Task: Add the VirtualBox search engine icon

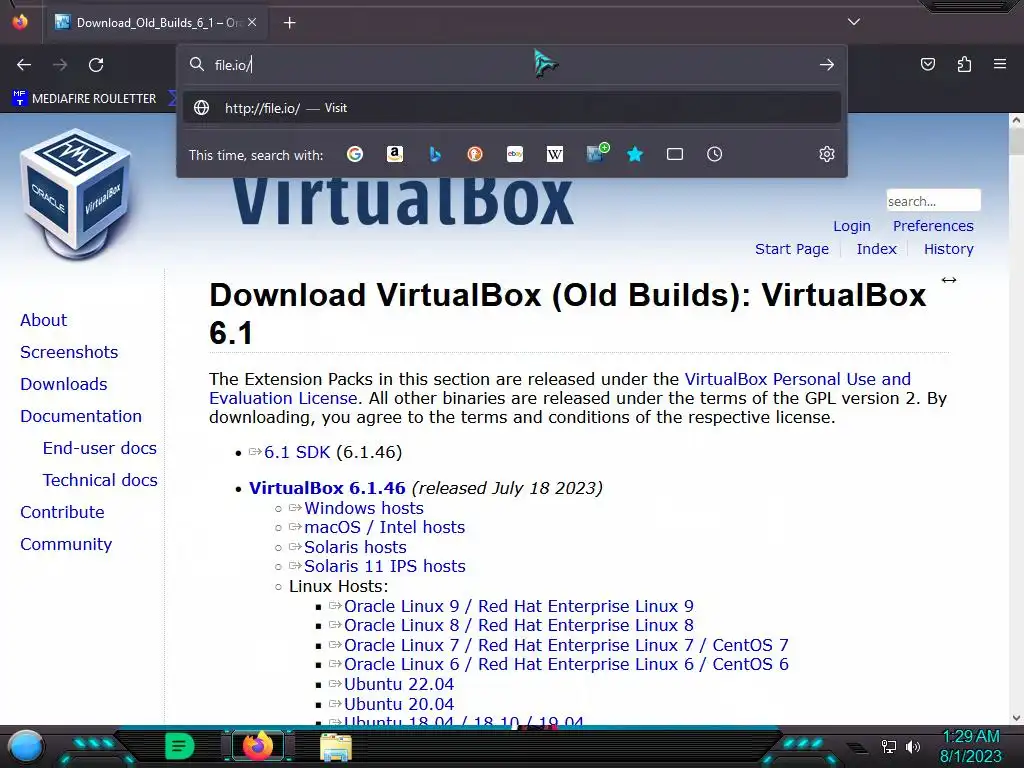Action: [596, 153]
